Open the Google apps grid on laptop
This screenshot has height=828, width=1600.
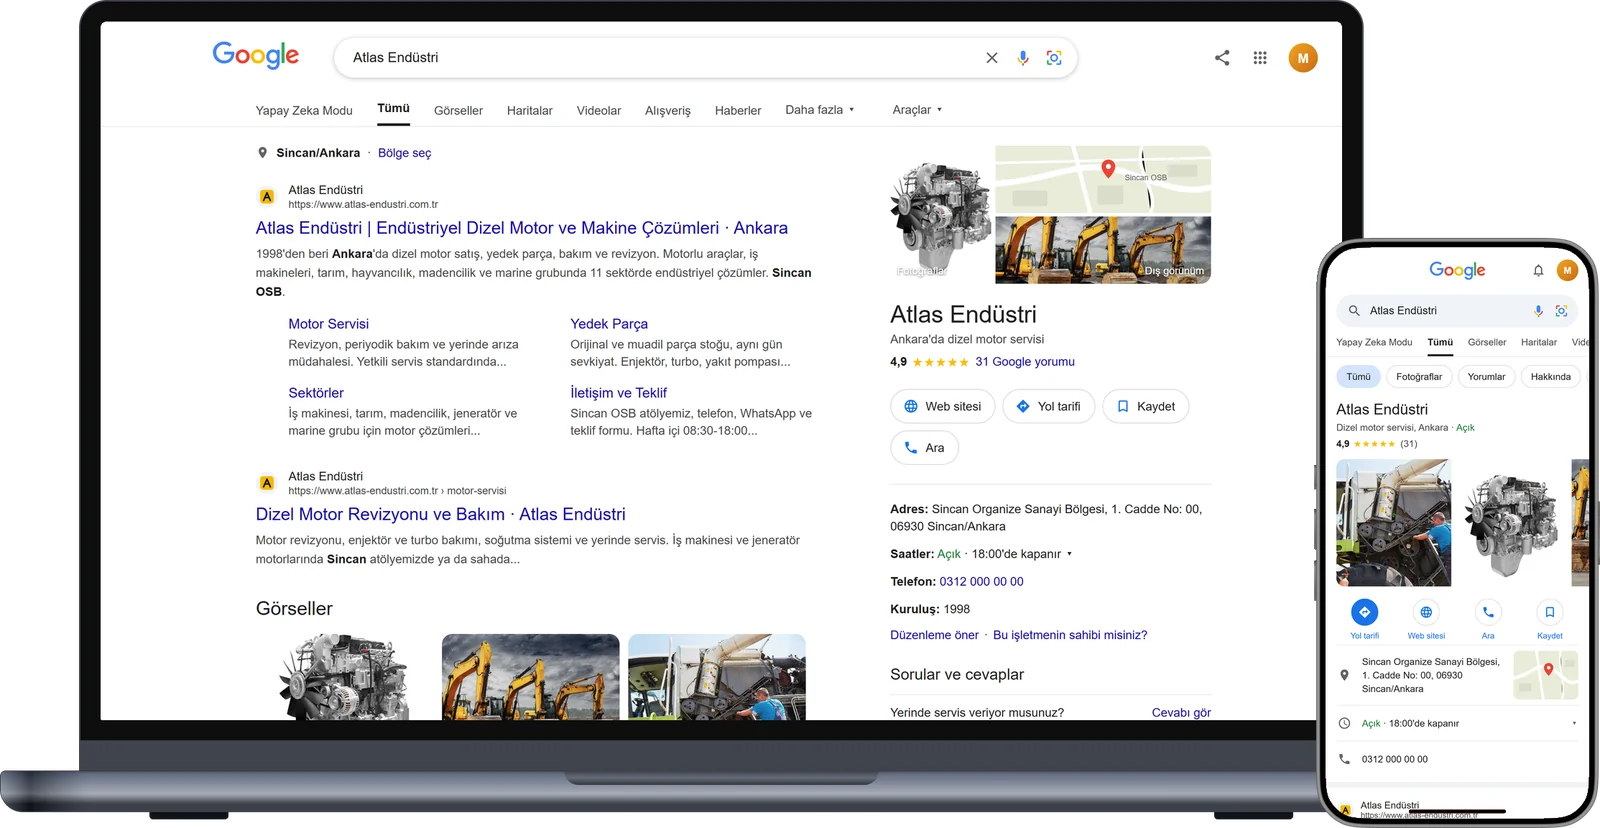pos(1260,58)
